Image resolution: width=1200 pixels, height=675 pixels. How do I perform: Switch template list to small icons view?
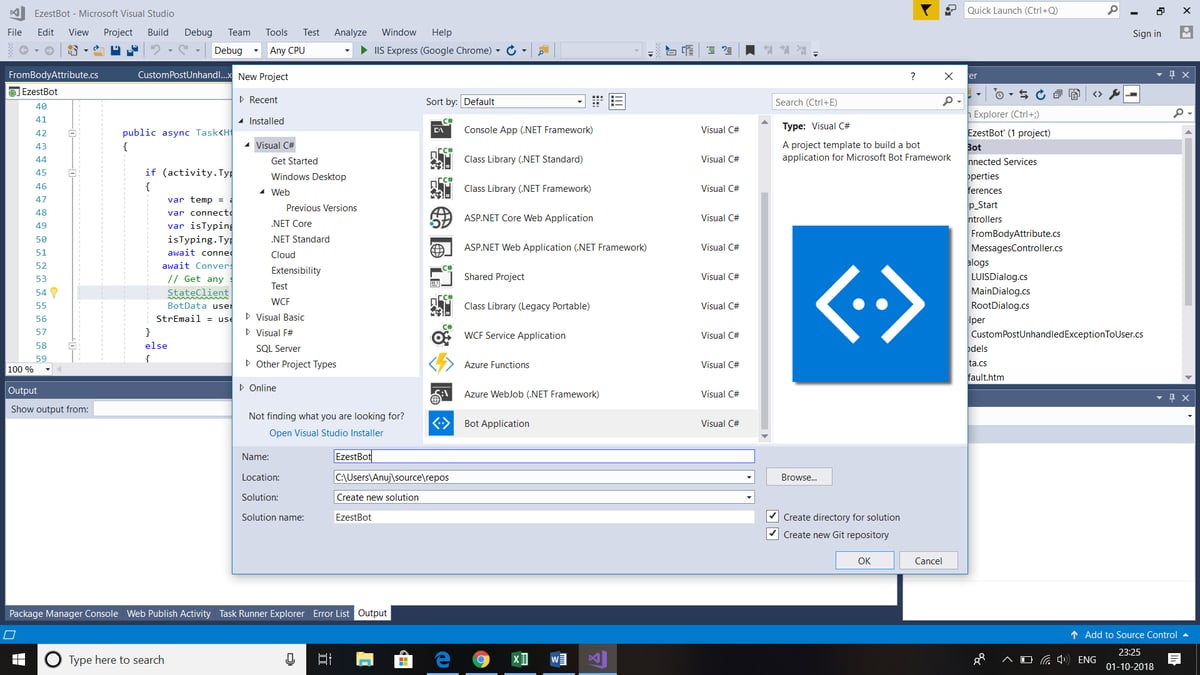click(x=597, y=101)
